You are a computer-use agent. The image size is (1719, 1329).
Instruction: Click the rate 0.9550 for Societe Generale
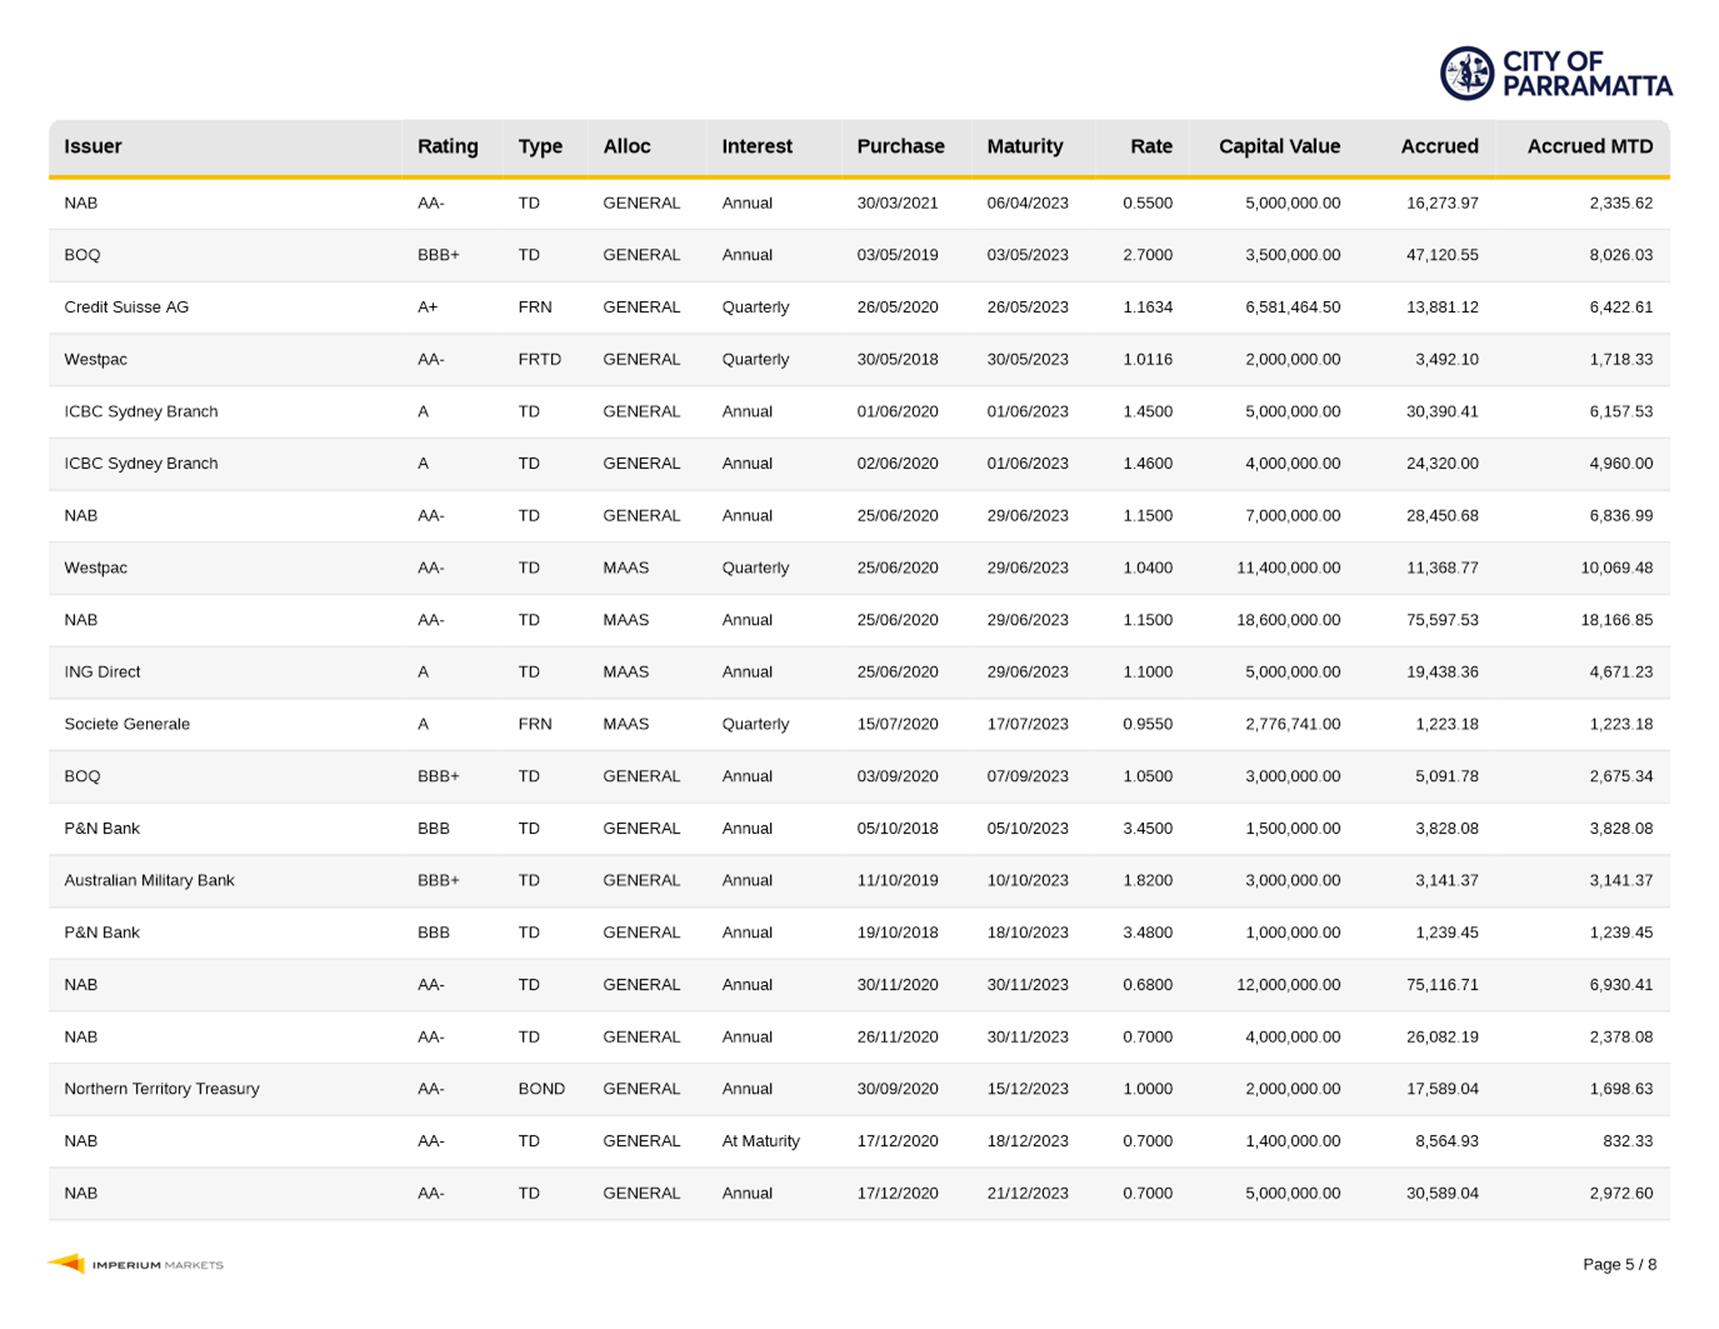click(x=1148, y=724)
